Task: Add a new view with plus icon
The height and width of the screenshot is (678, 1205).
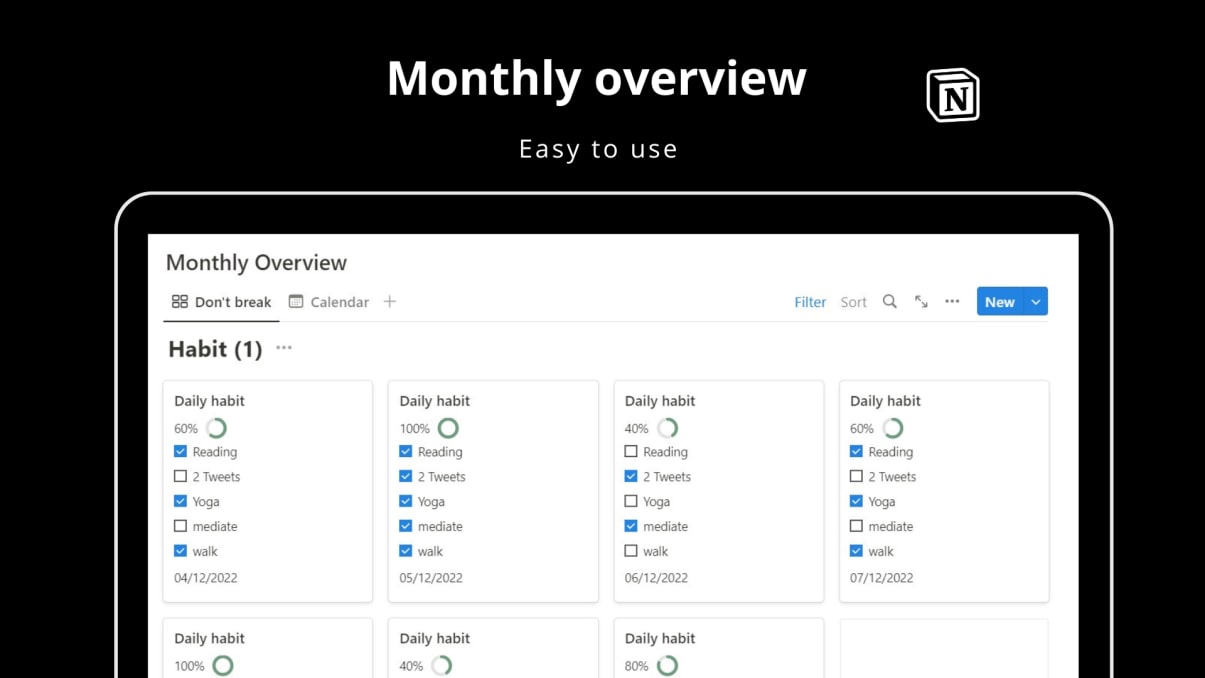Action: (390, 301)
